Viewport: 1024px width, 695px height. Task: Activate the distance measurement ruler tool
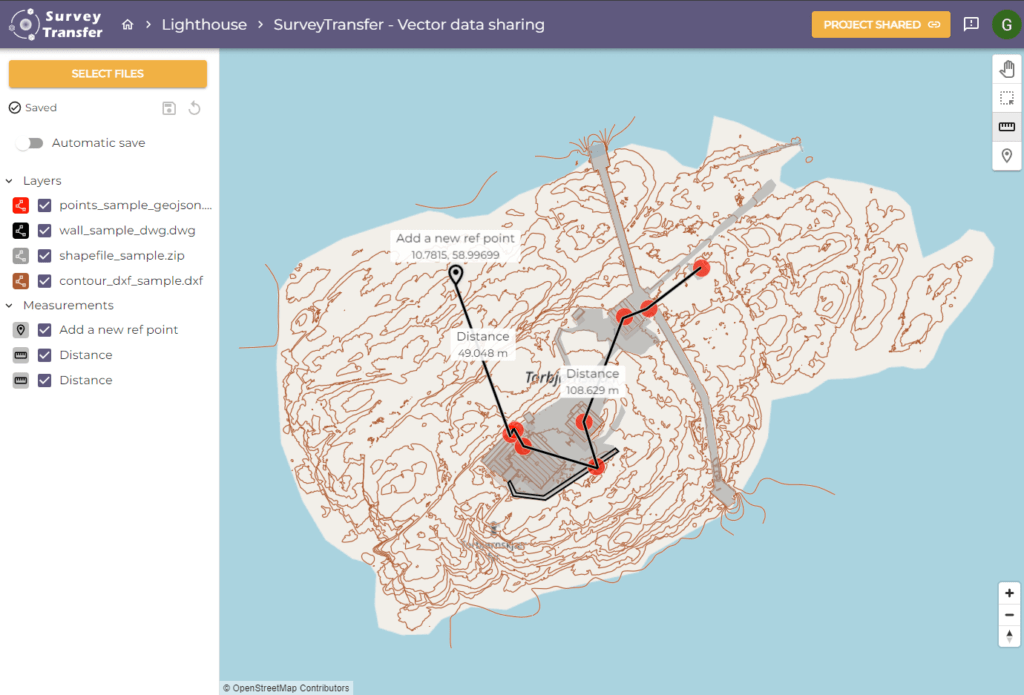point(1007,126)
